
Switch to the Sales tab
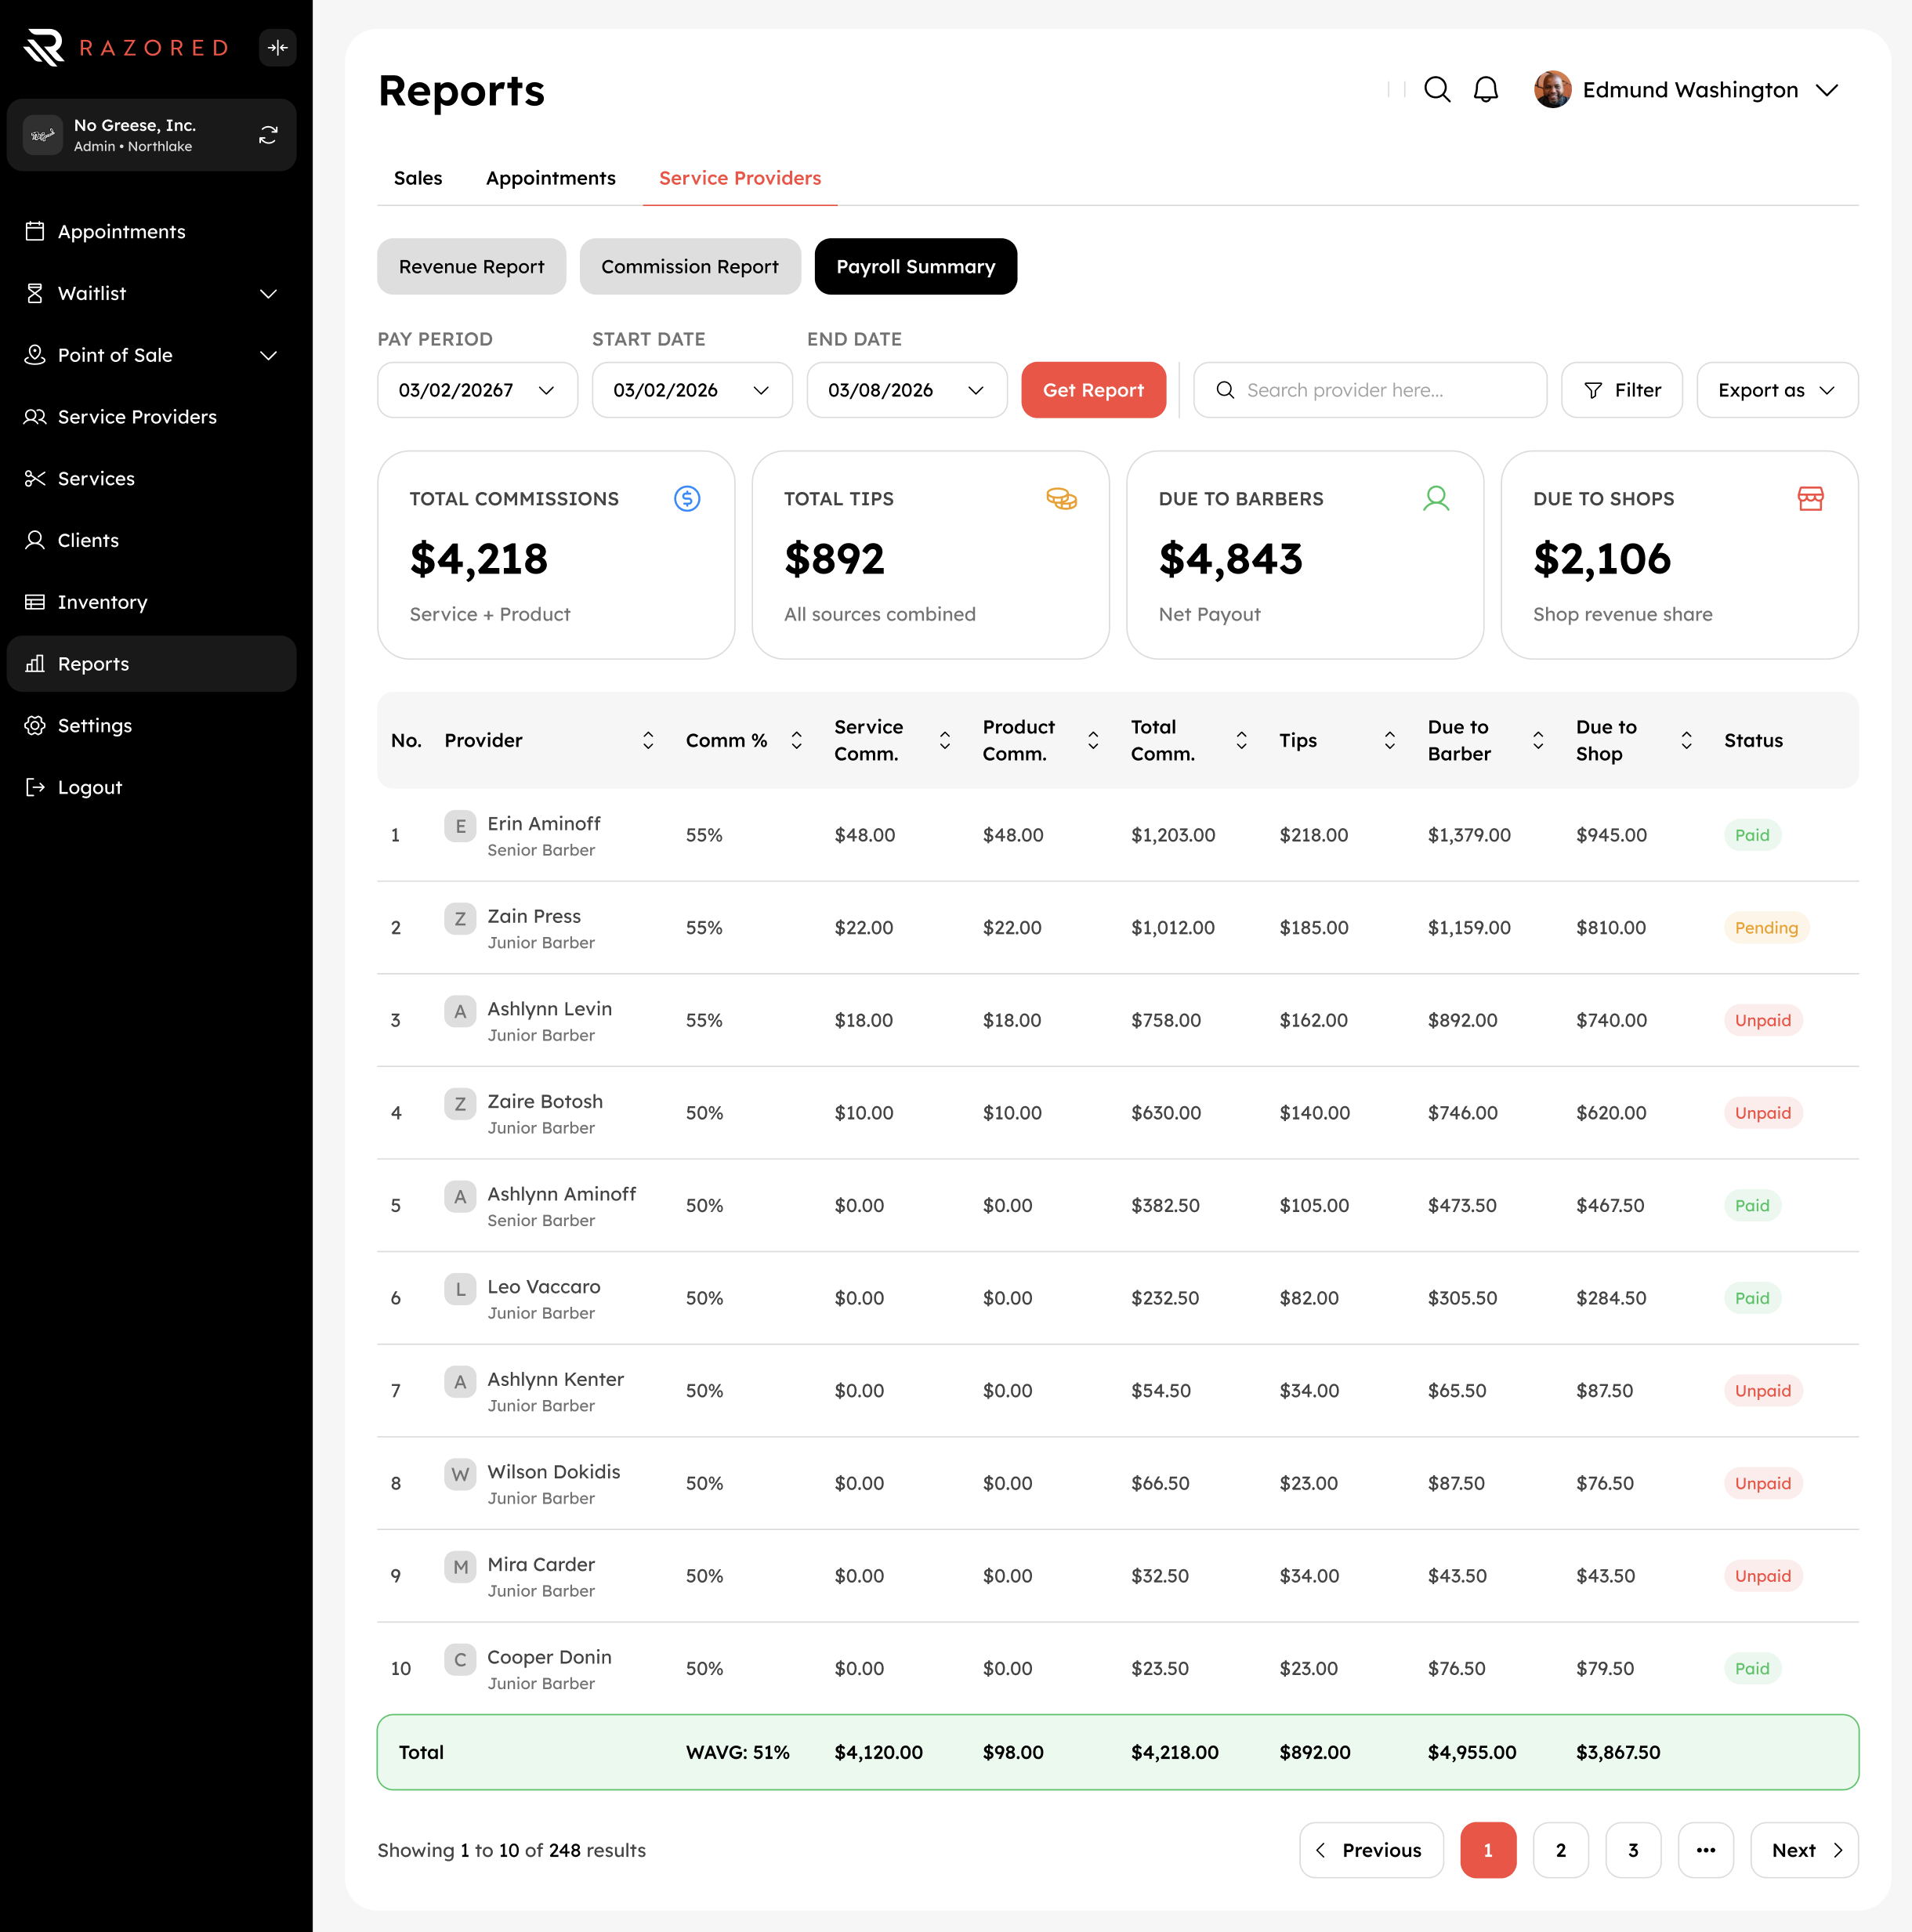[x=418, y=178]
